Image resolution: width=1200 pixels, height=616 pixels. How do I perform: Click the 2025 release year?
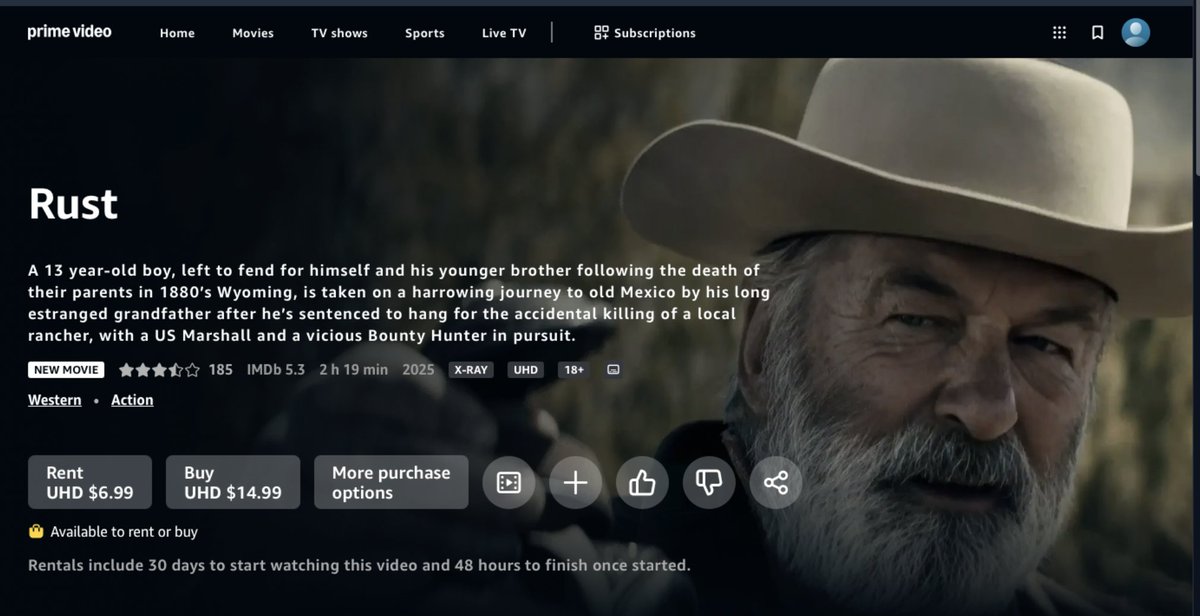(418, 370)
